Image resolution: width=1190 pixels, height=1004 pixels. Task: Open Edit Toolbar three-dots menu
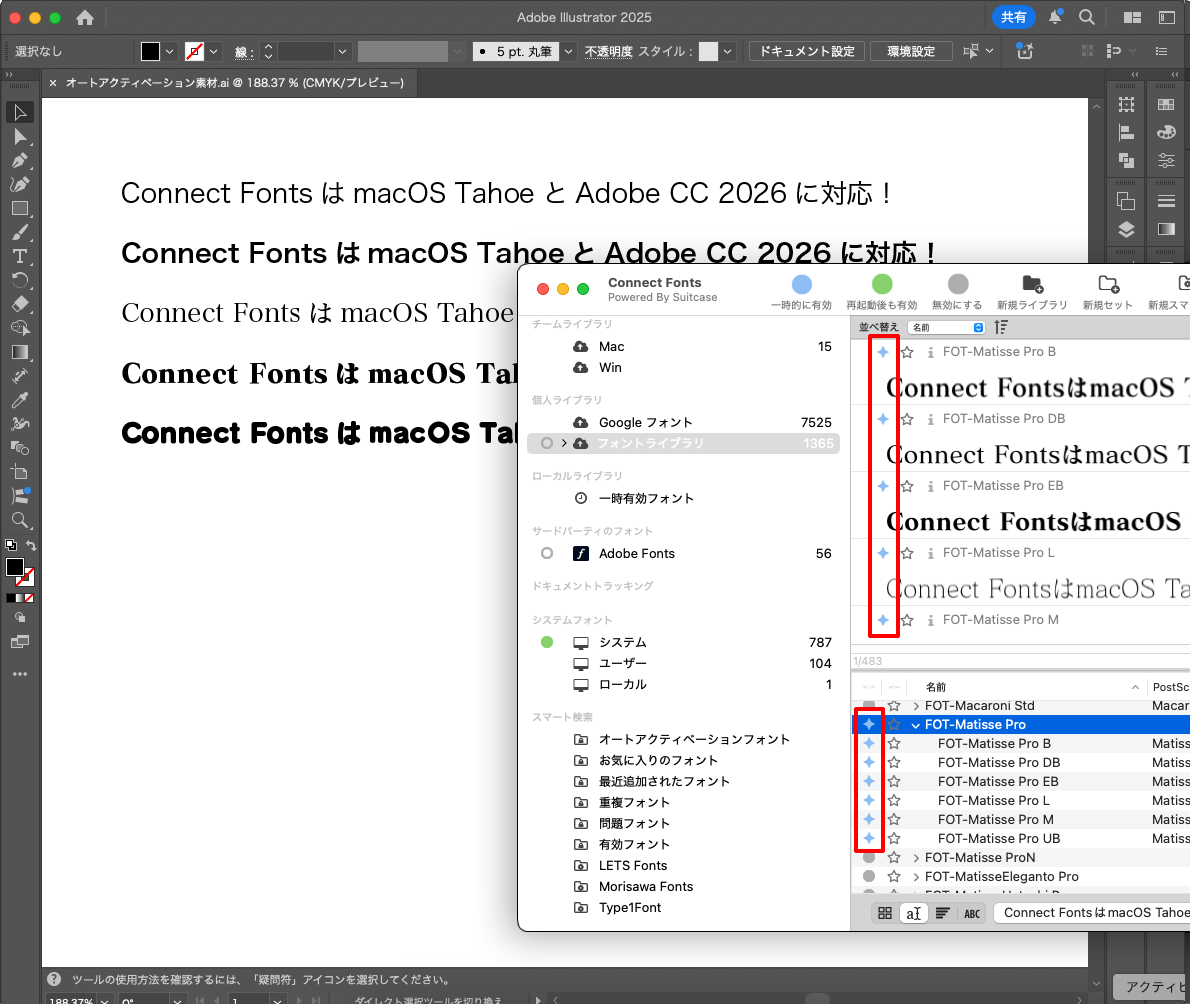tap(20, 674)
